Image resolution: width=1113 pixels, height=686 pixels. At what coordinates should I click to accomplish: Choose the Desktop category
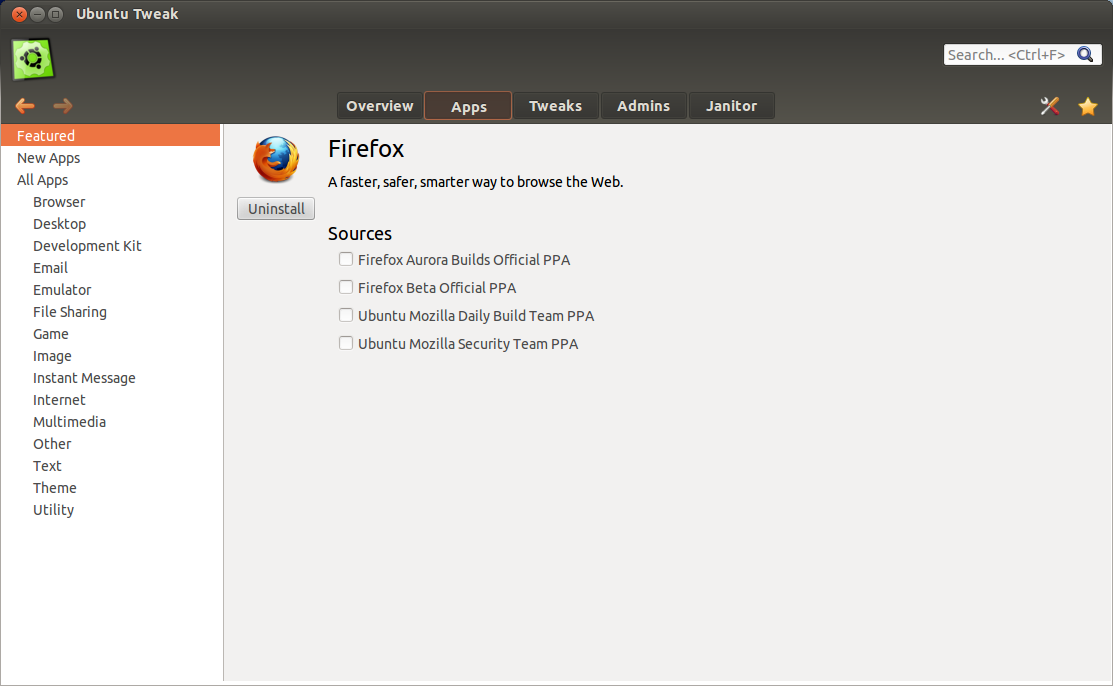tap(111, 224)
